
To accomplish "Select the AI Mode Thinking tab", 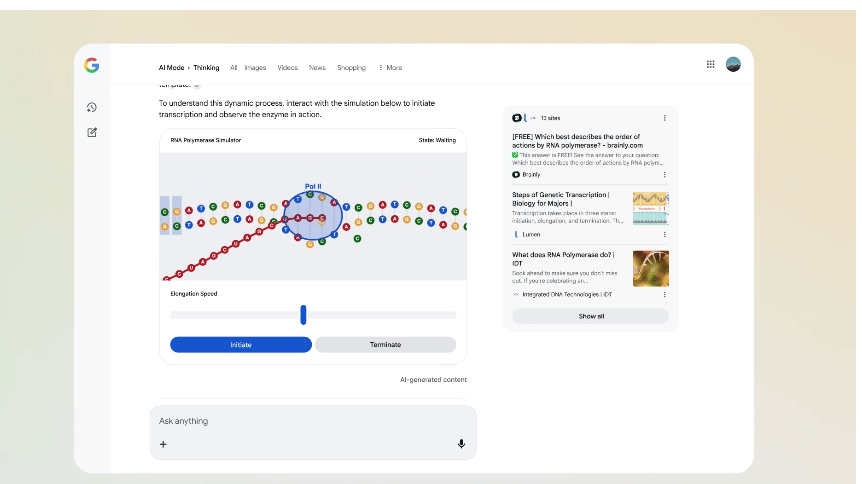I will (x=189, y=68).
